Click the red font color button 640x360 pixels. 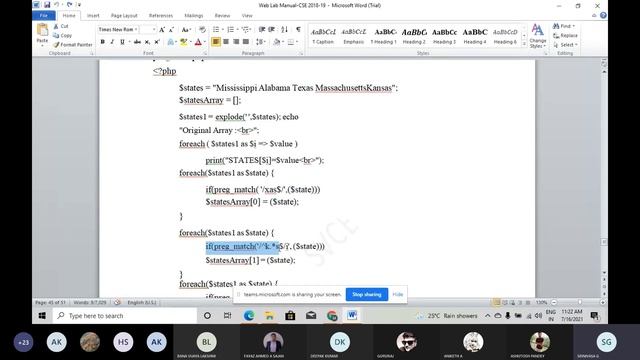click(x=198, y=42)
